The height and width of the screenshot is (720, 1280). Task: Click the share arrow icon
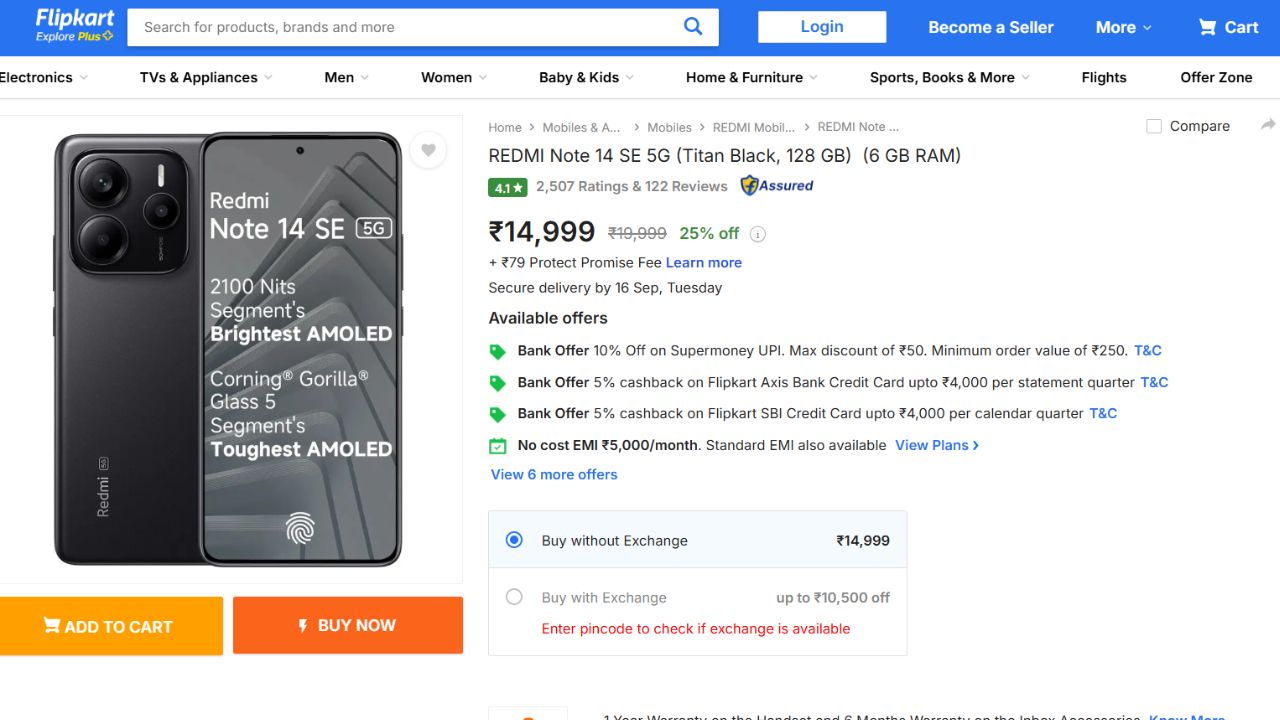(x=1268, y=125)
